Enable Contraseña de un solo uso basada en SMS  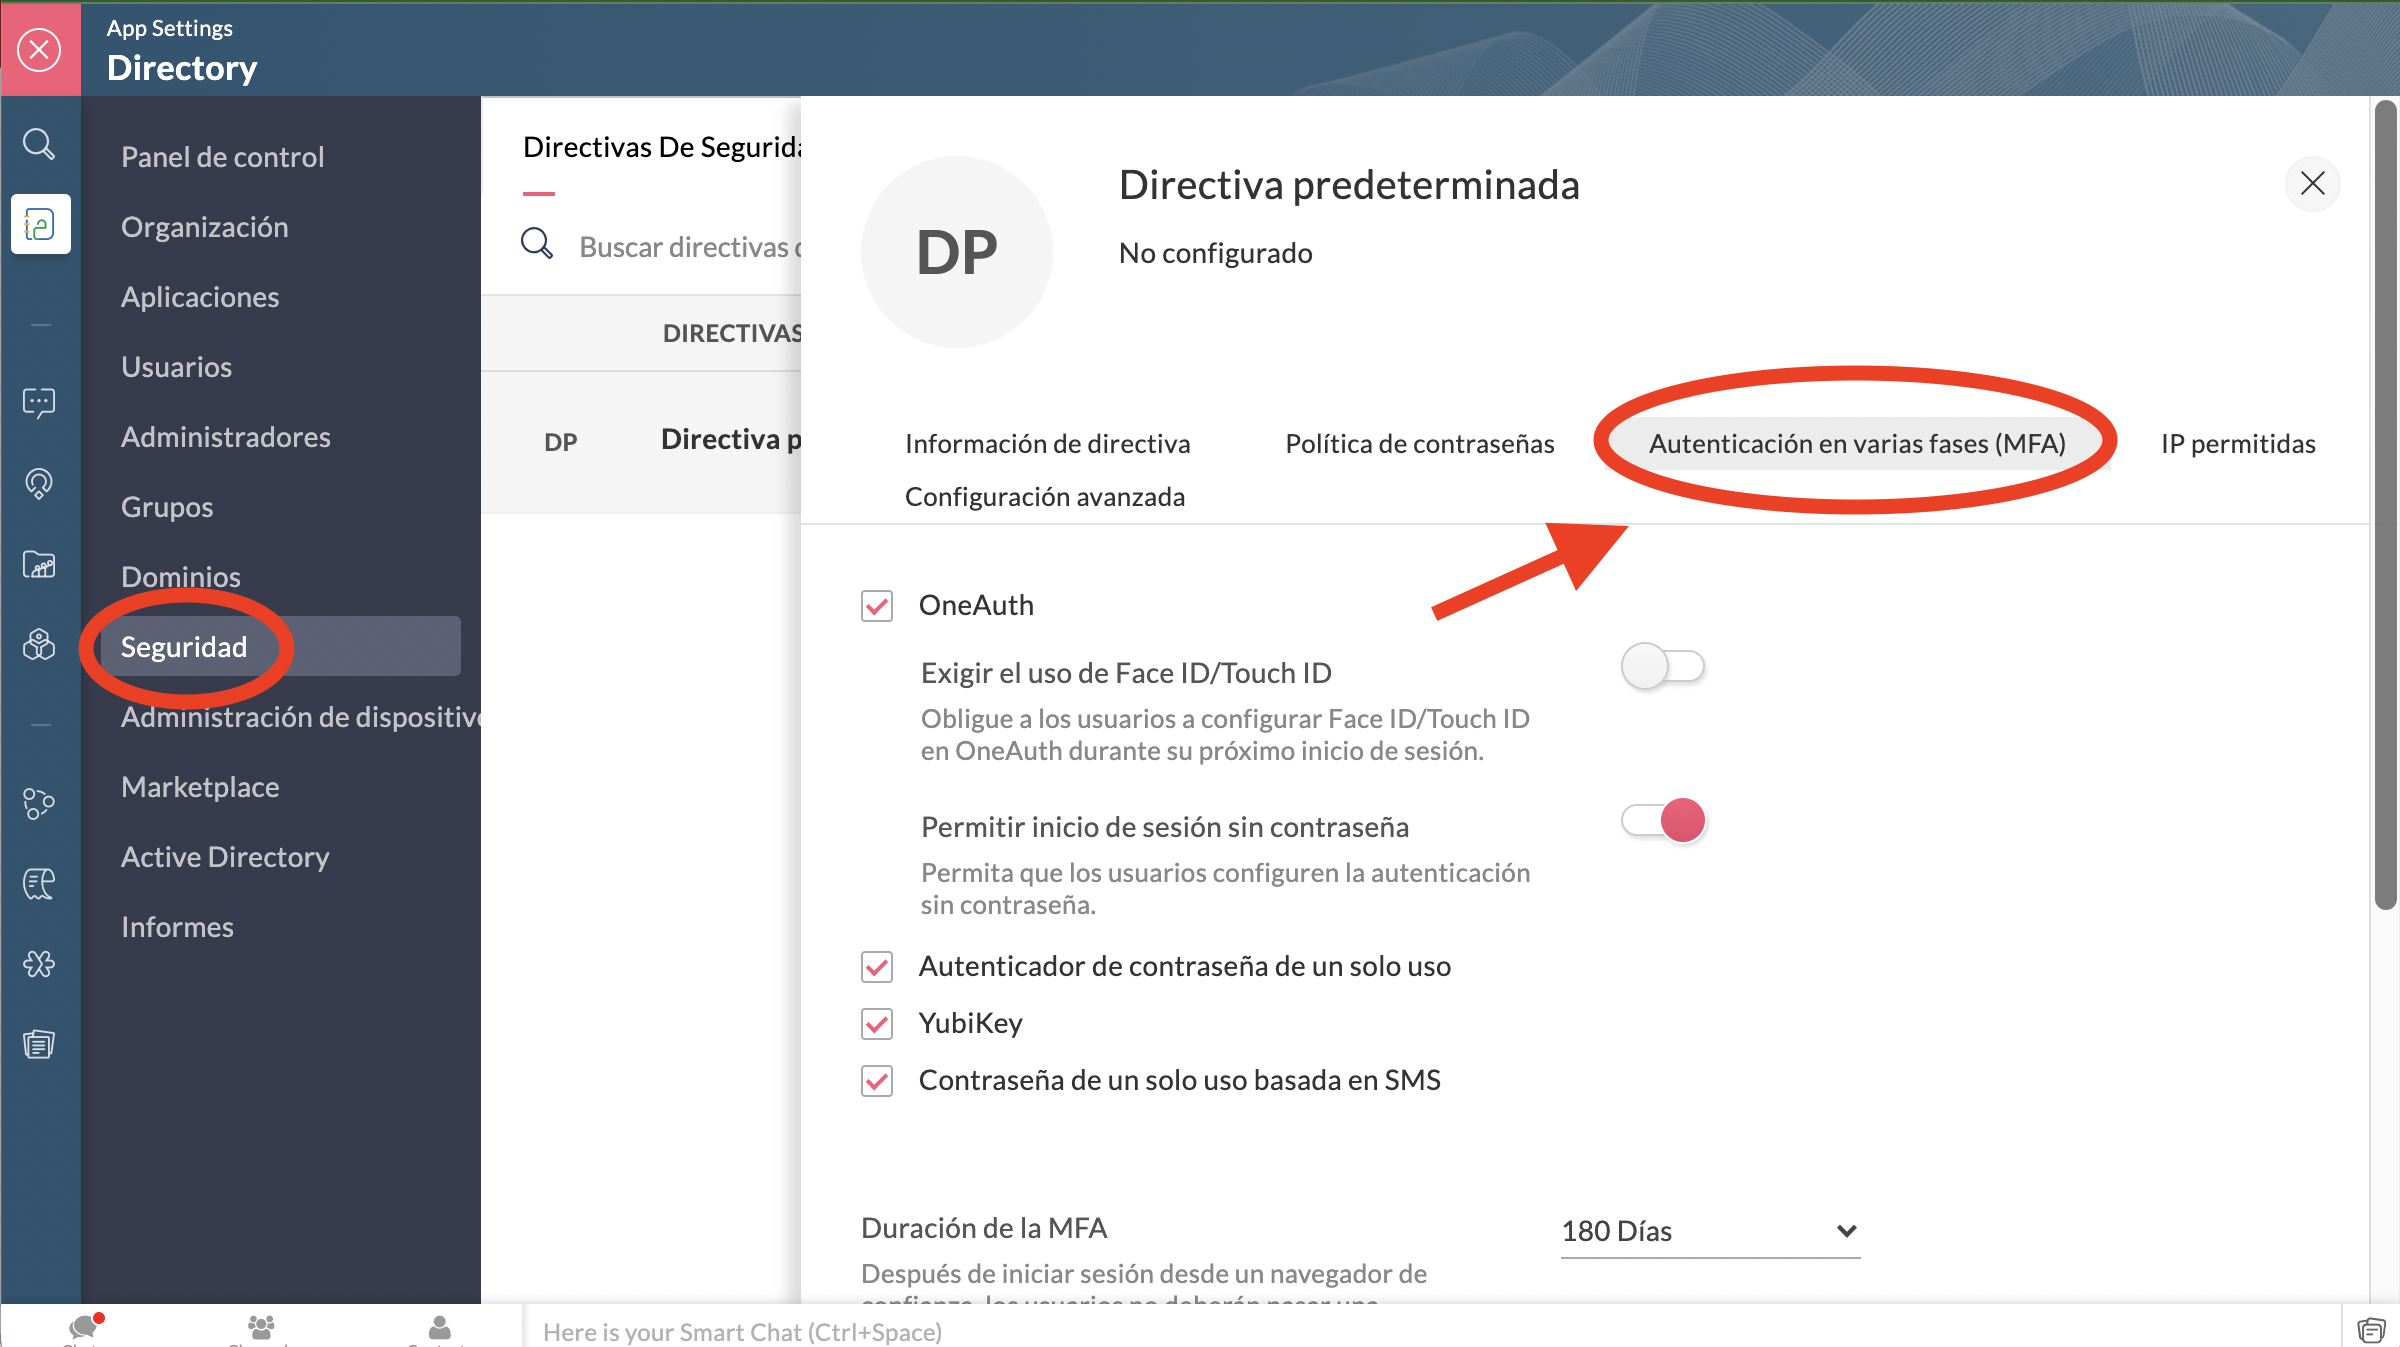click(x=877, y=1080)
